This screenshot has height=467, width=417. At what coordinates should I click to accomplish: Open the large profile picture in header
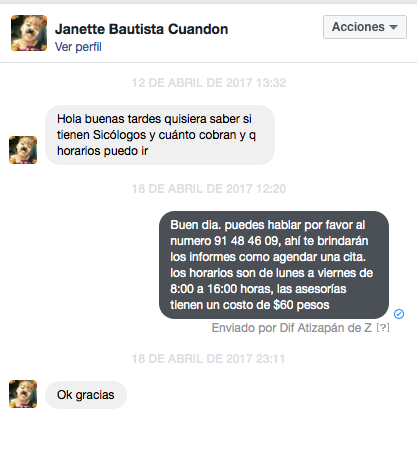29,33
